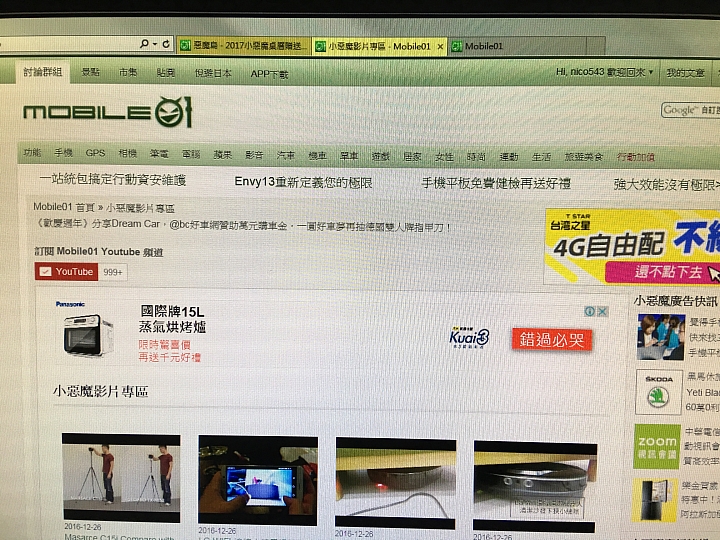Screen dimensions: 720x540
Task: Click the 一站統包搞定行動資安維護 promo link
Action: pyautogui.click(x=112, y=180)
